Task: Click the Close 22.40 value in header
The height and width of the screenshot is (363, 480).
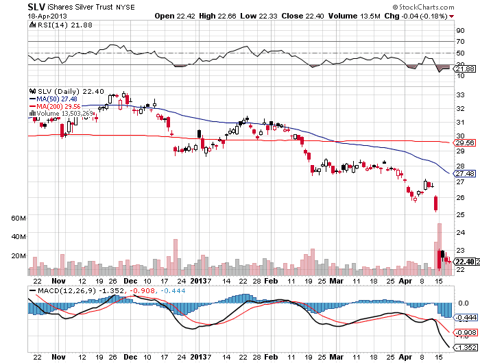Action: (x=302, y=16)
